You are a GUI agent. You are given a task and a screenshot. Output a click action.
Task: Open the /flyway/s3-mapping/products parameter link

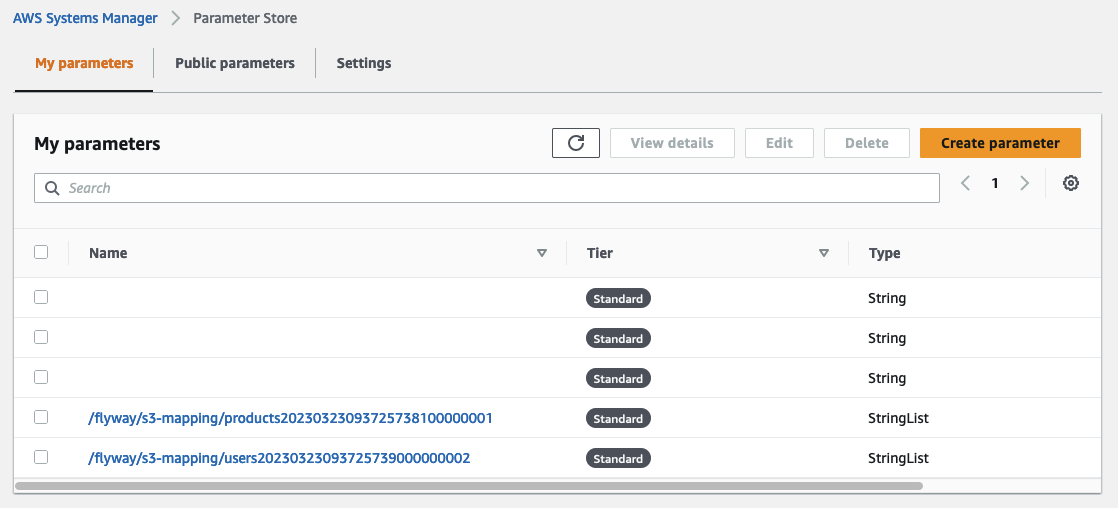click(290, 418)
